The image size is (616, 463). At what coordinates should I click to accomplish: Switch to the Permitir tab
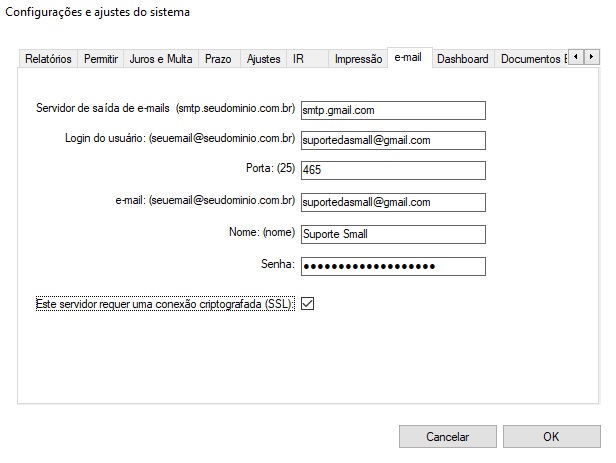coord(101,60)
